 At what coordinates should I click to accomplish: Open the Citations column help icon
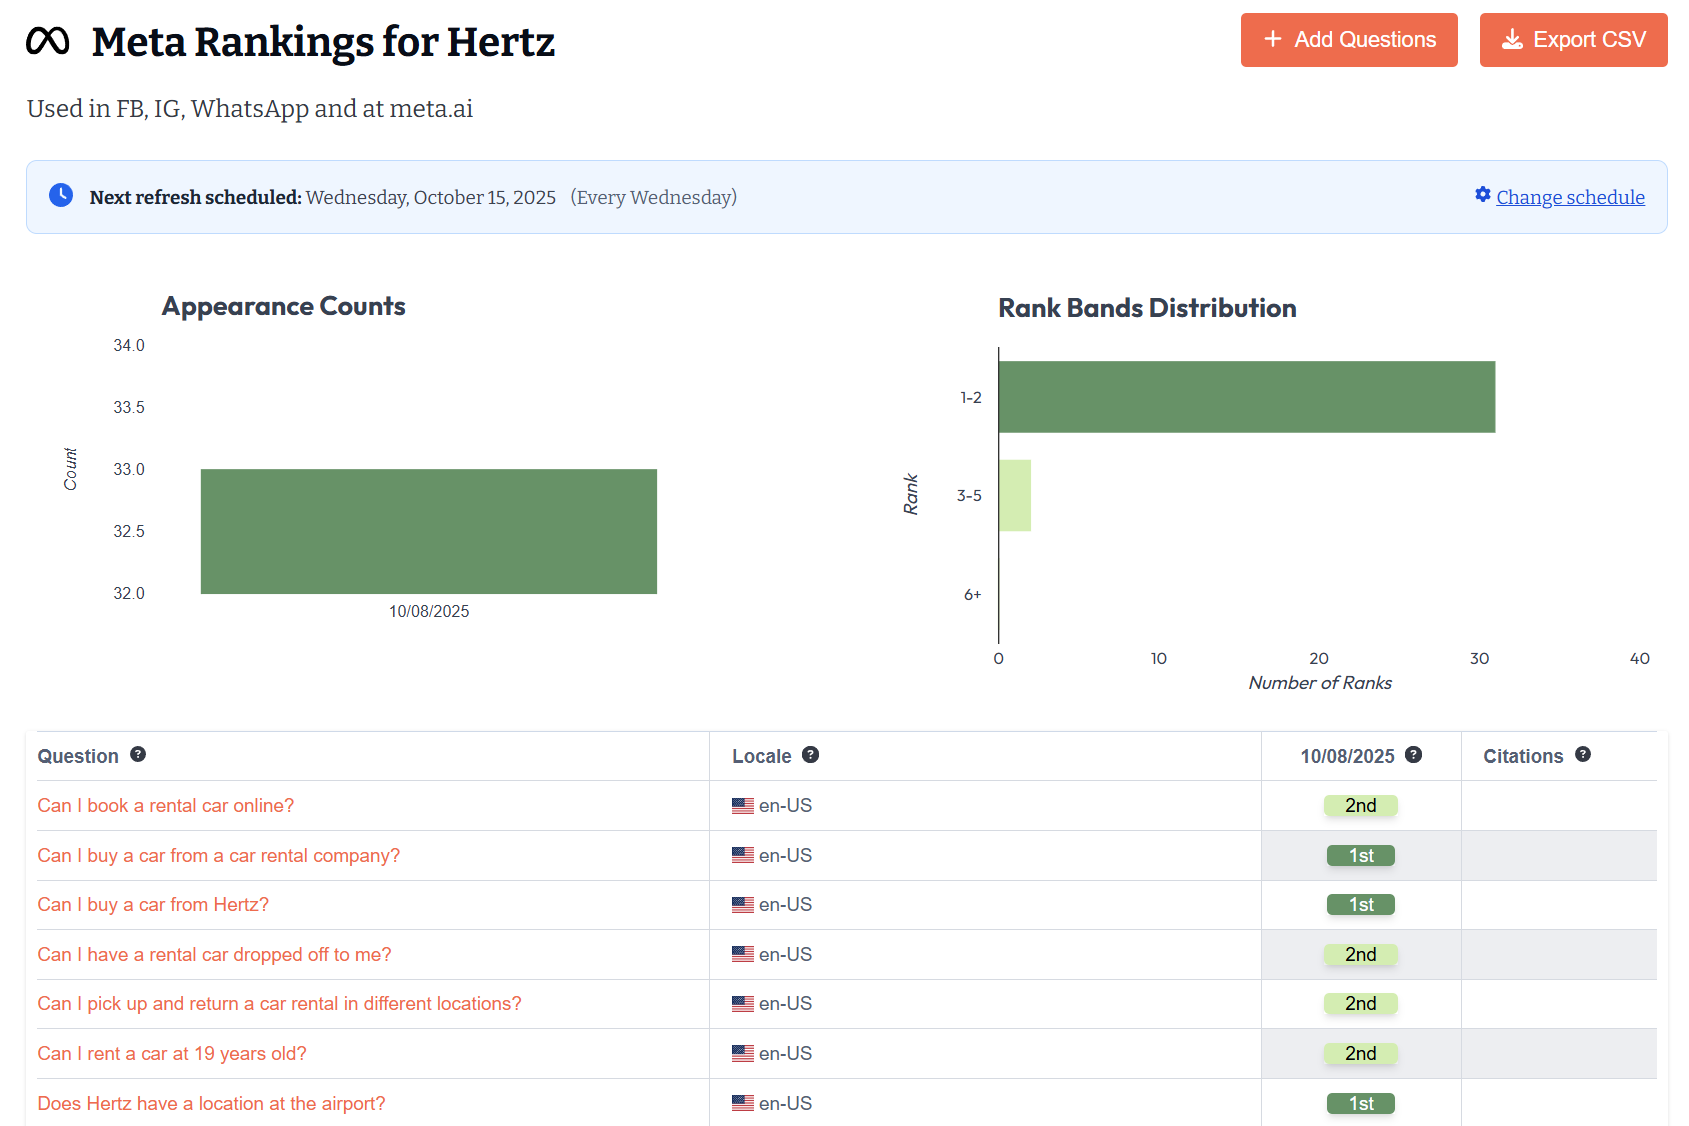click(1582, 755)
